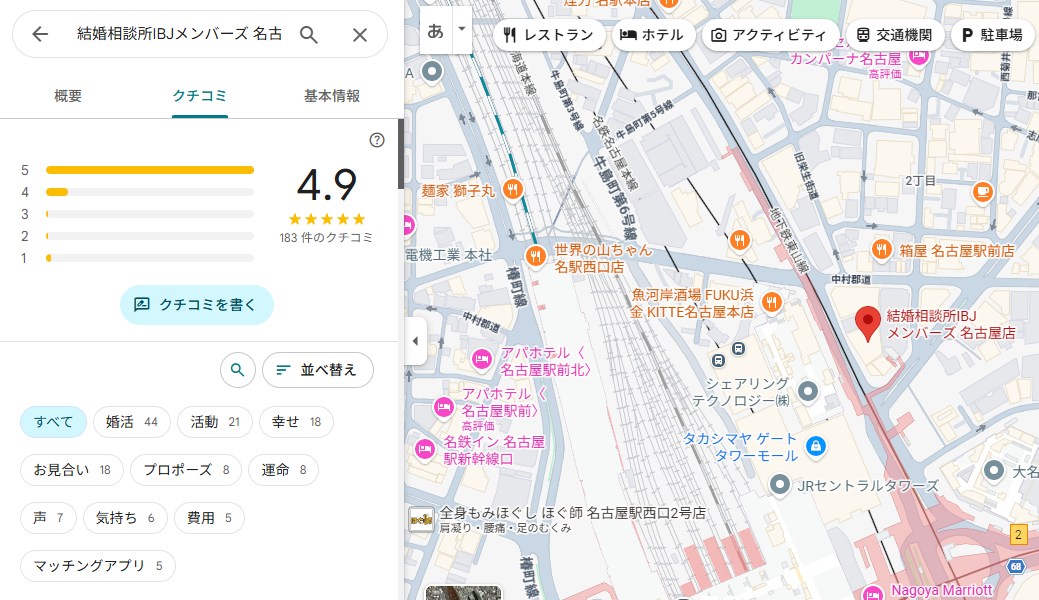
Task: Expand the language input dropdown arrow
Action: click(461, 30)
